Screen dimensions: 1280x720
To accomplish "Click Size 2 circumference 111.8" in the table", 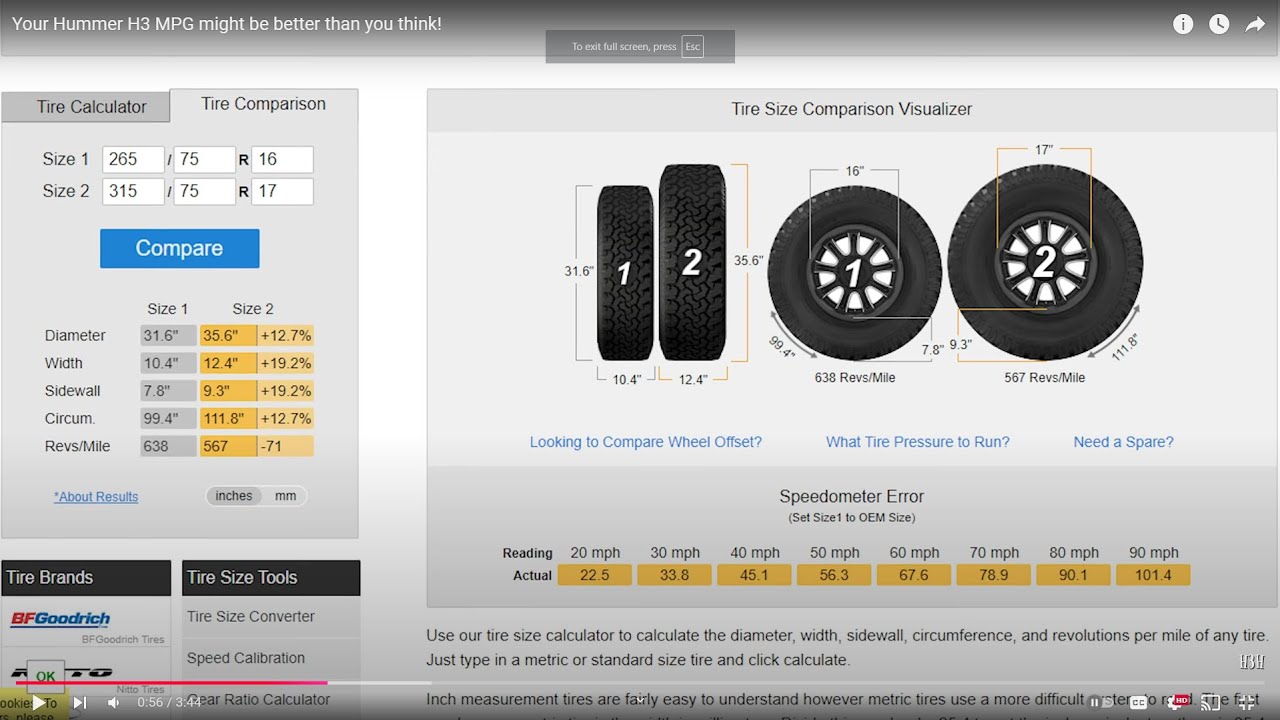I will coord(228,419).
